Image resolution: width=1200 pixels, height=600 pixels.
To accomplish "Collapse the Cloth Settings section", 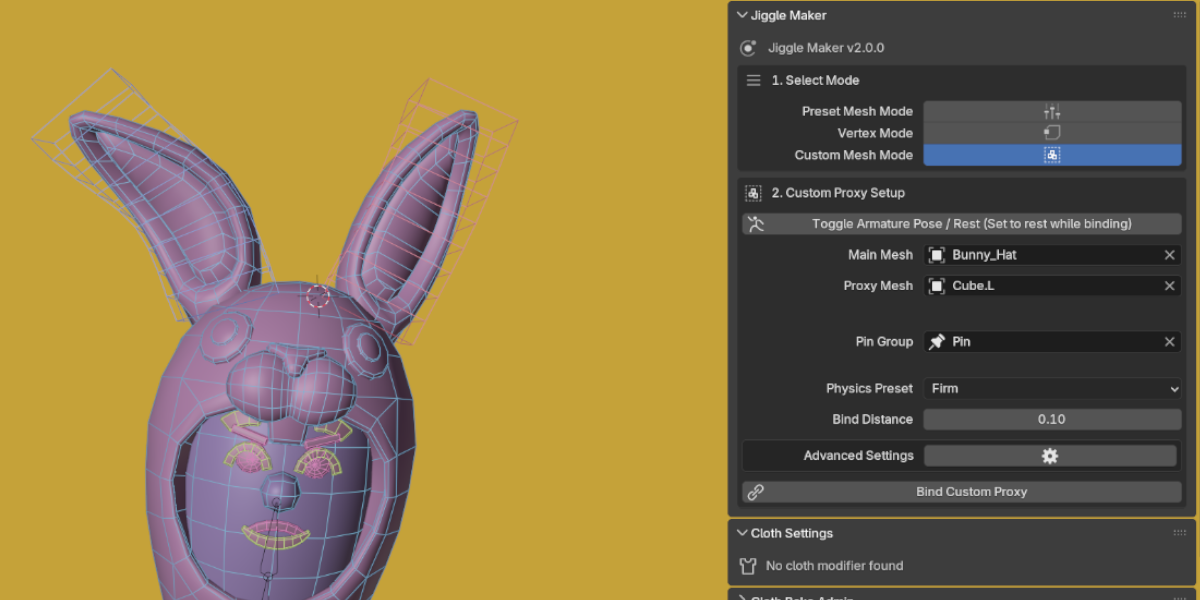I will click(x=742, y=533).
